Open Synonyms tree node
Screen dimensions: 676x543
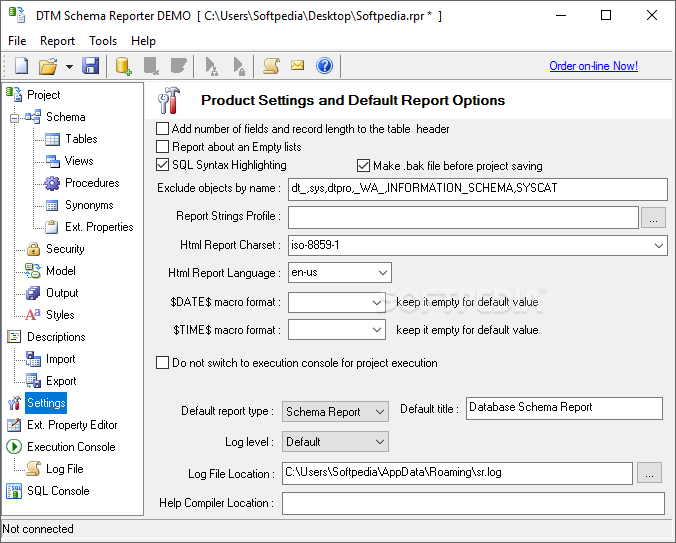pos(89,205)
